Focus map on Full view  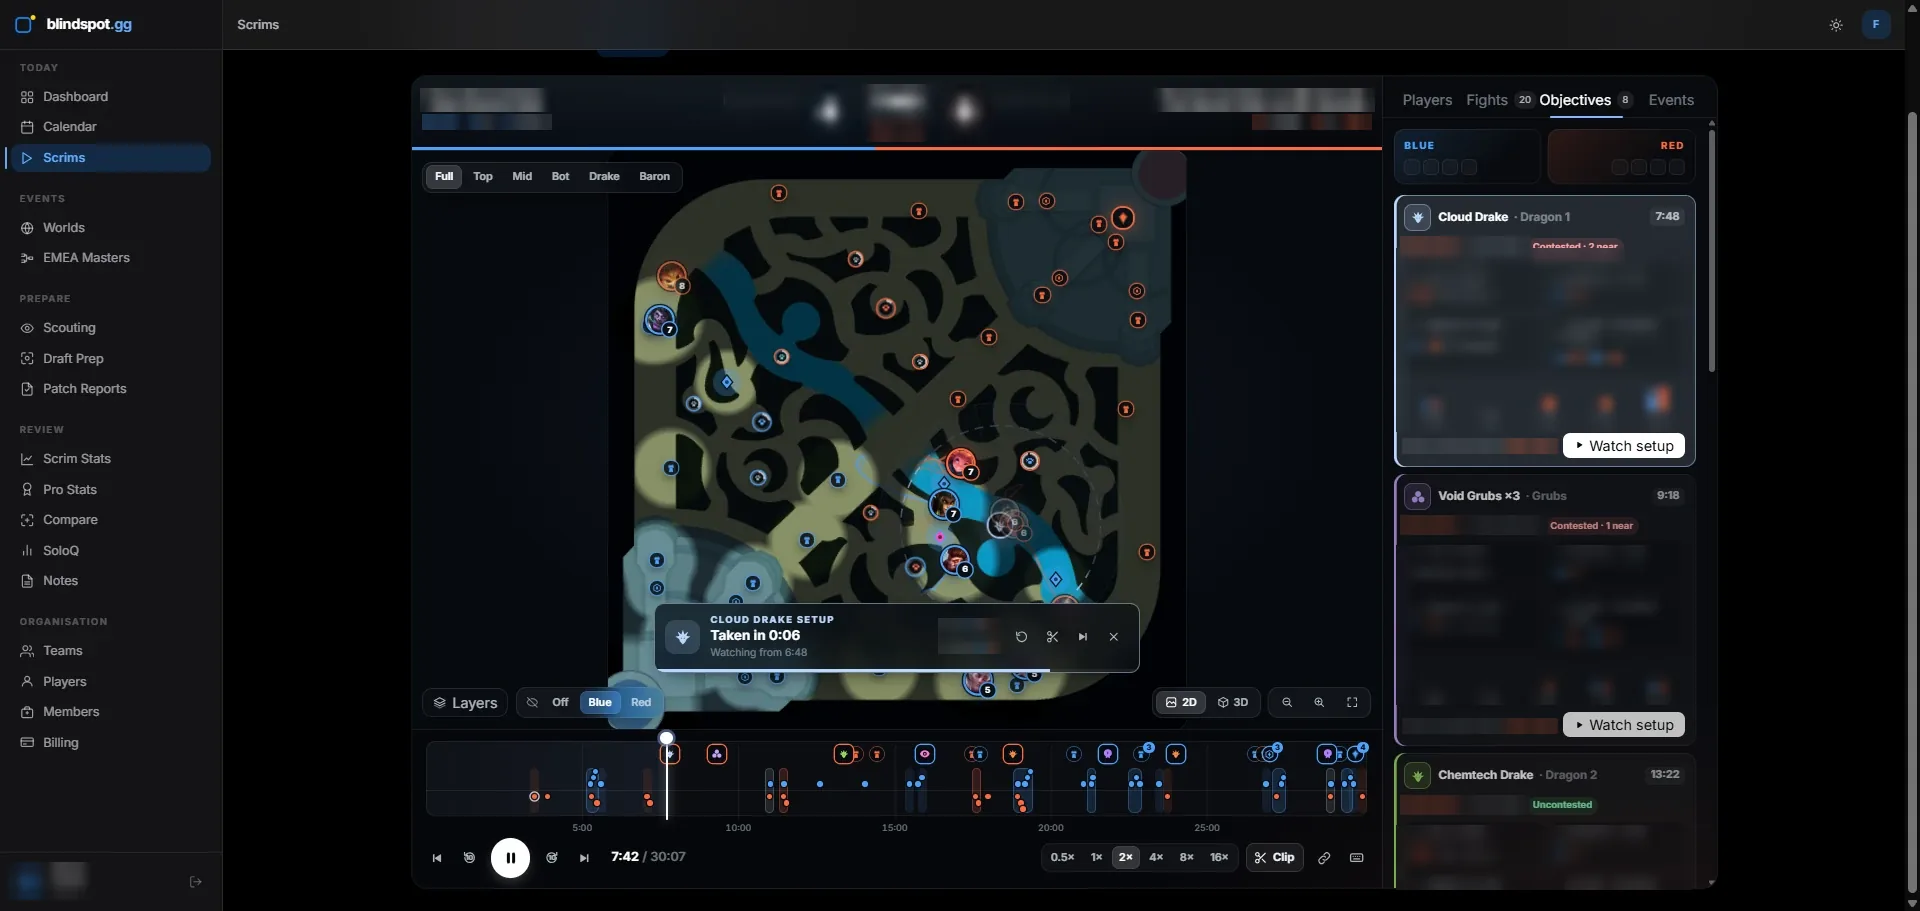[444, 177]
